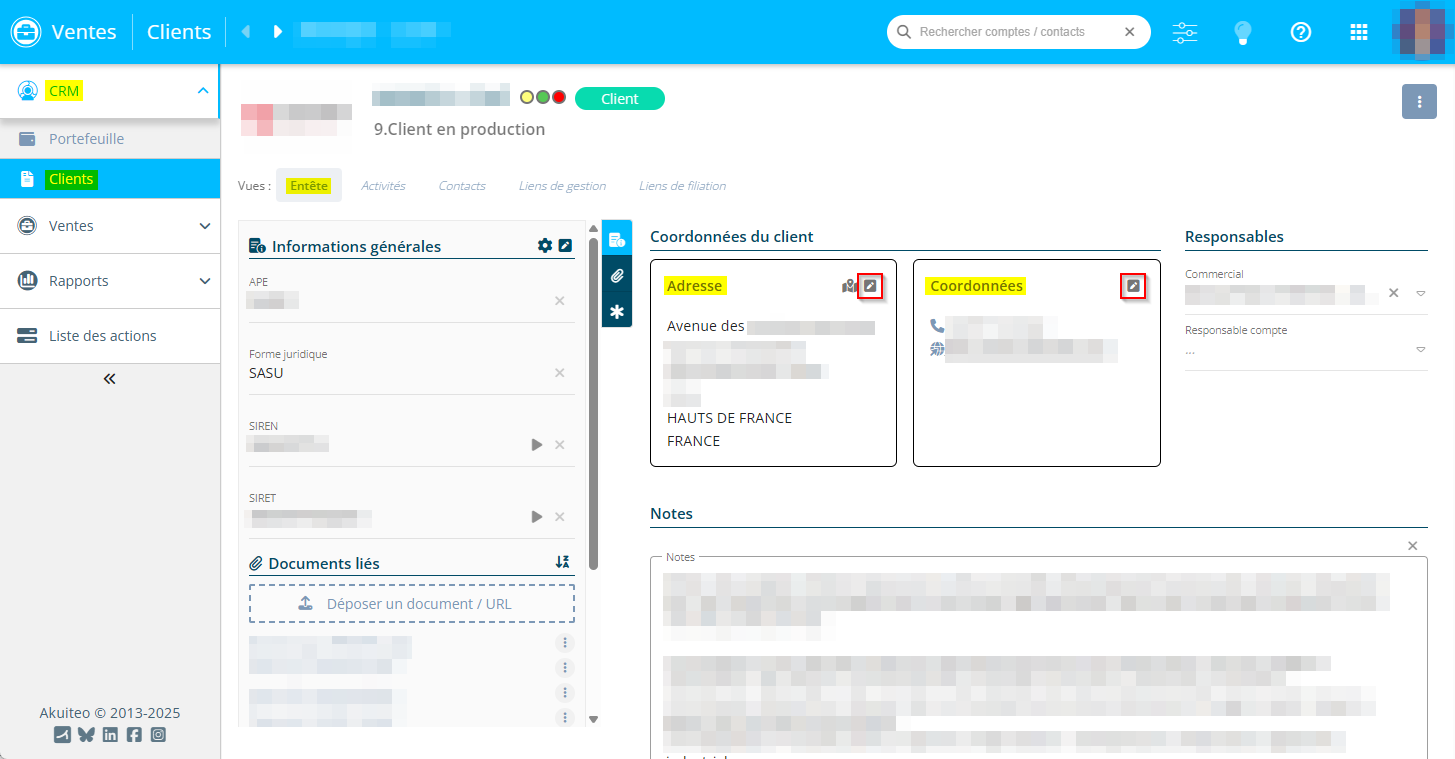Image resolution: width=1455 pixels, height=759 pixels.
Task: Open the paperclip attachments side tab
Action: (x=617, y=276)
